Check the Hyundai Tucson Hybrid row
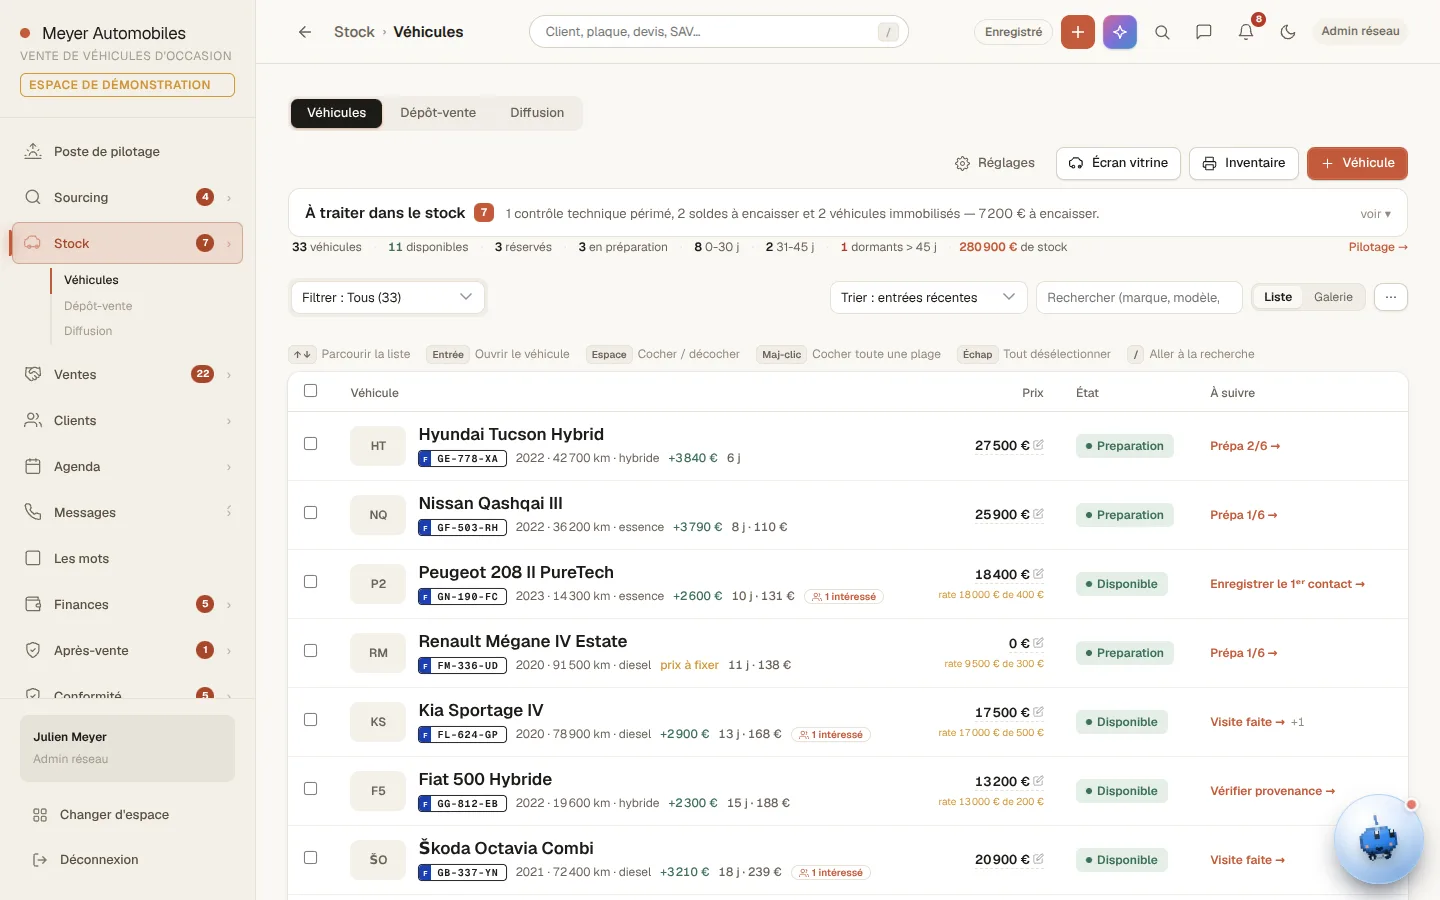 pos(310,444)
